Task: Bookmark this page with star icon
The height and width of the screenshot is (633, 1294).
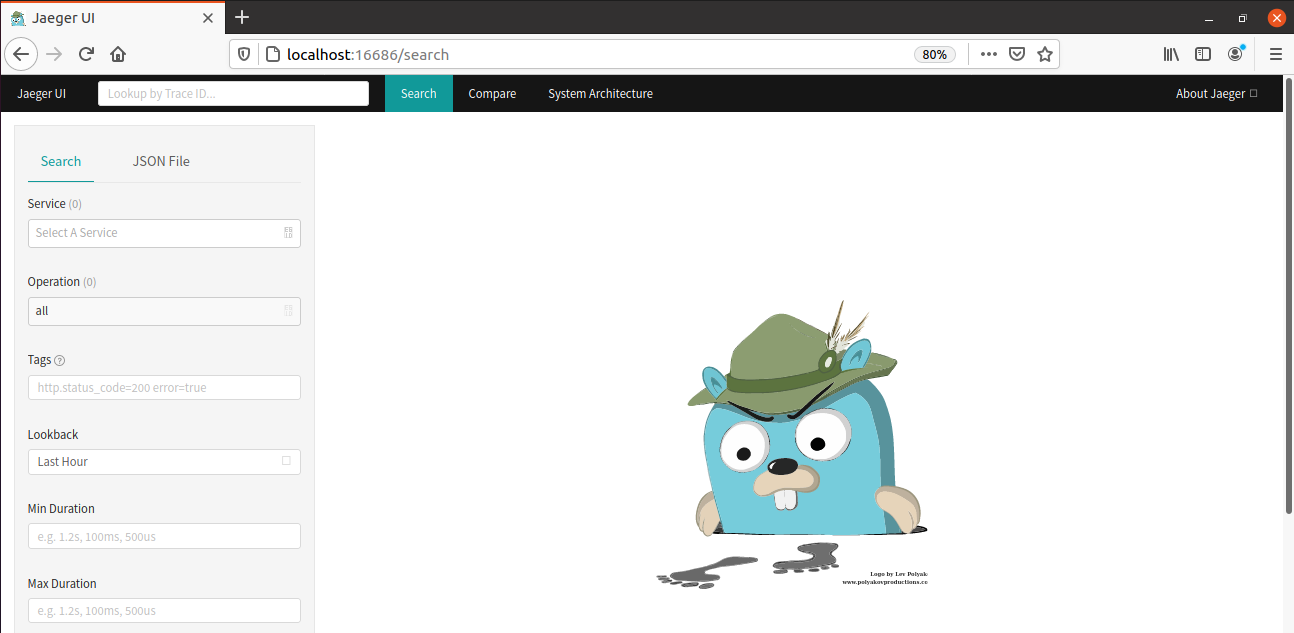Action: pyautogui.click(x=1045, y=54)
